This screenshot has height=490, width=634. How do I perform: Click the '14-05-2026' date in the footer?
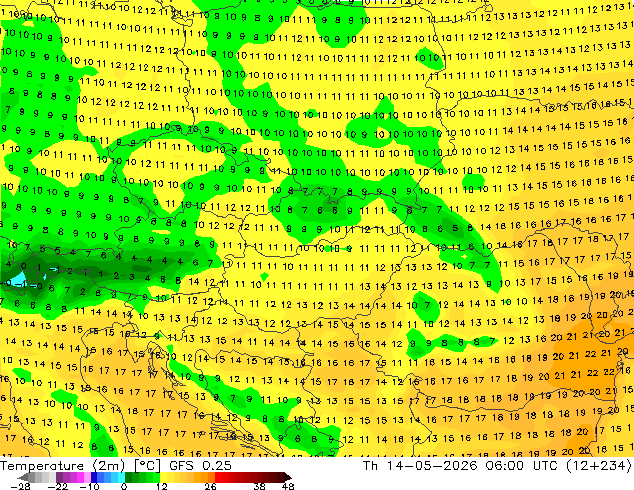432,466
